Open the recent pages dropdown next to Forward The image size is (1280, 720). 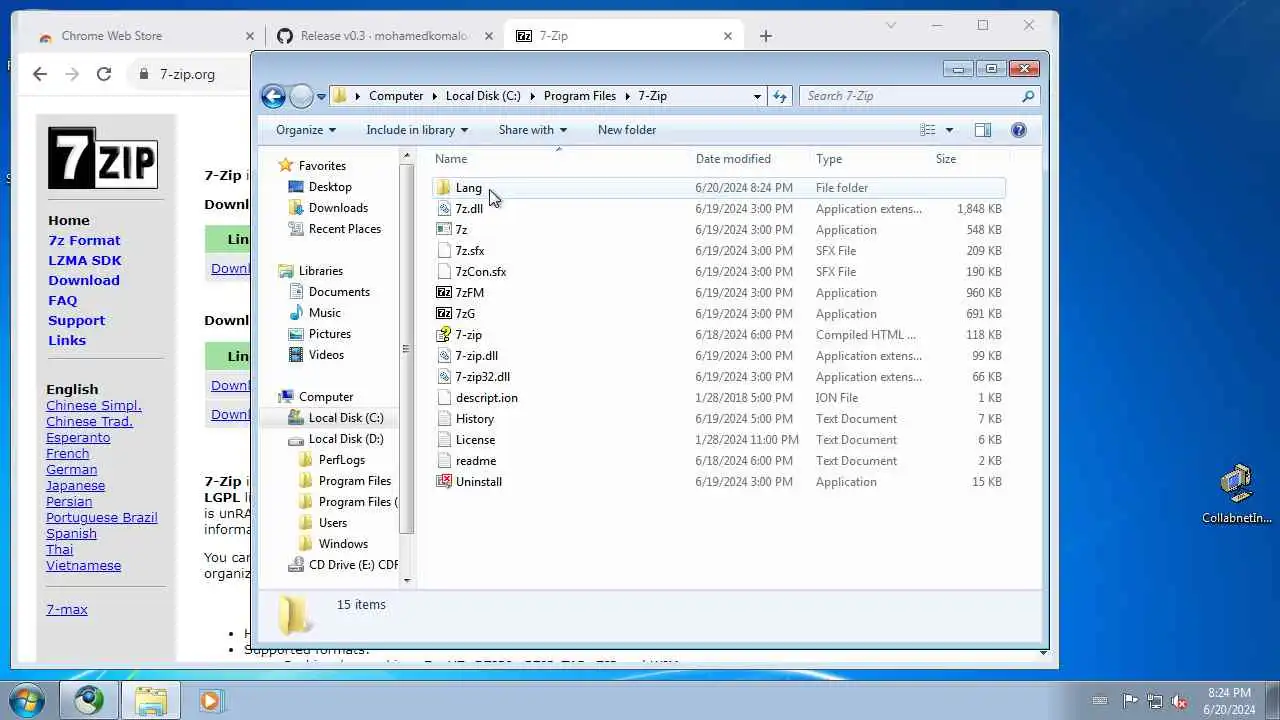(321, 97)
